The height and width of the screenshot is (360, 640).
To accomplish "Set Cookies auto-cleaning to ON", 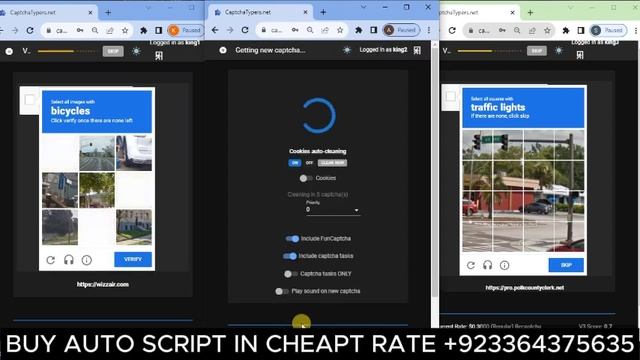I will point(295,162).
